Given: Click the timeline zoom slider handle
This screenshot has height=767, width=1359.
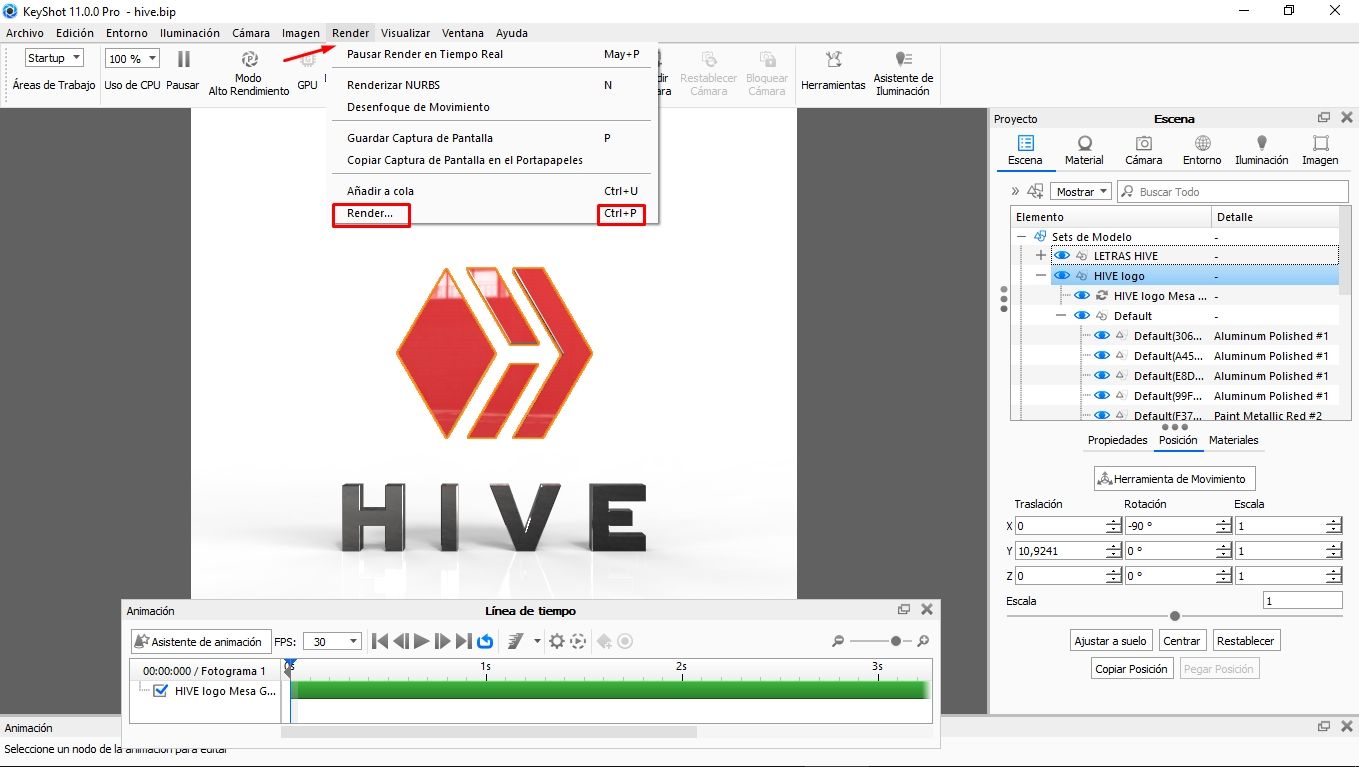Looking at the screenshot, I should pyautogui.click(x=896, y=641).
